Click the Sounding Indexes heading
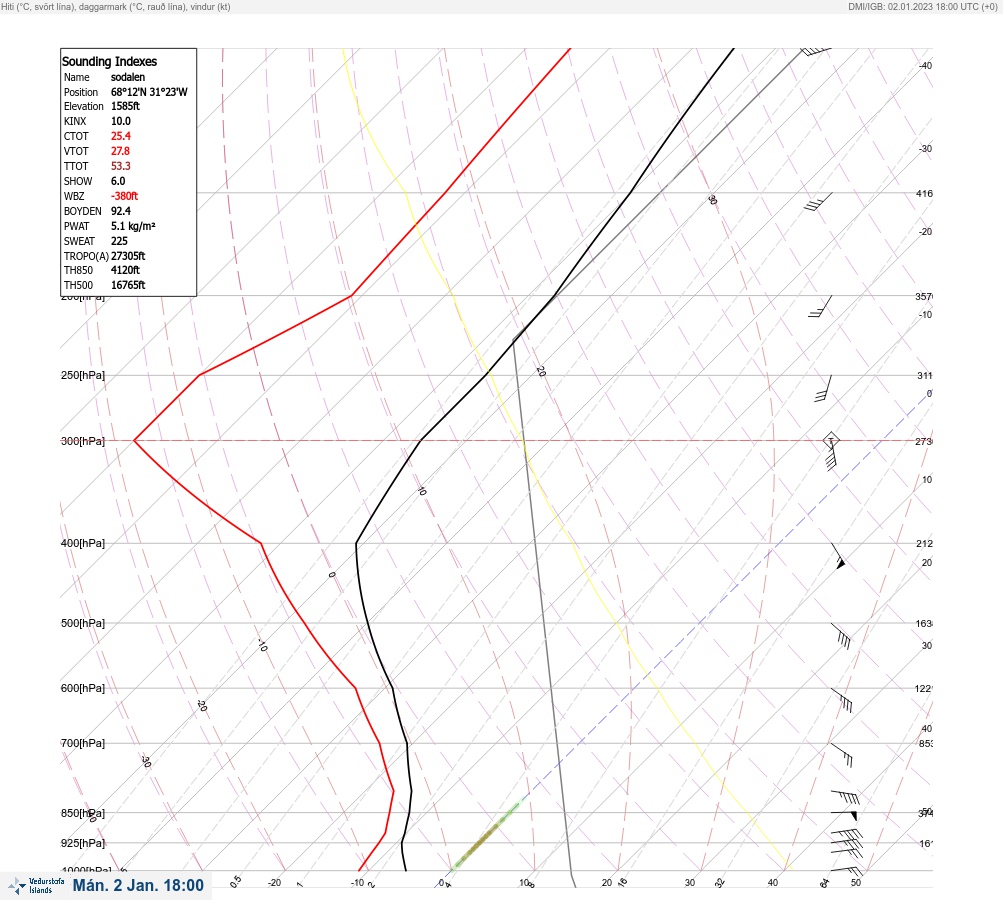Image resolution: width=1003 pixels, height=900 pixels. [x=109, y=61]
